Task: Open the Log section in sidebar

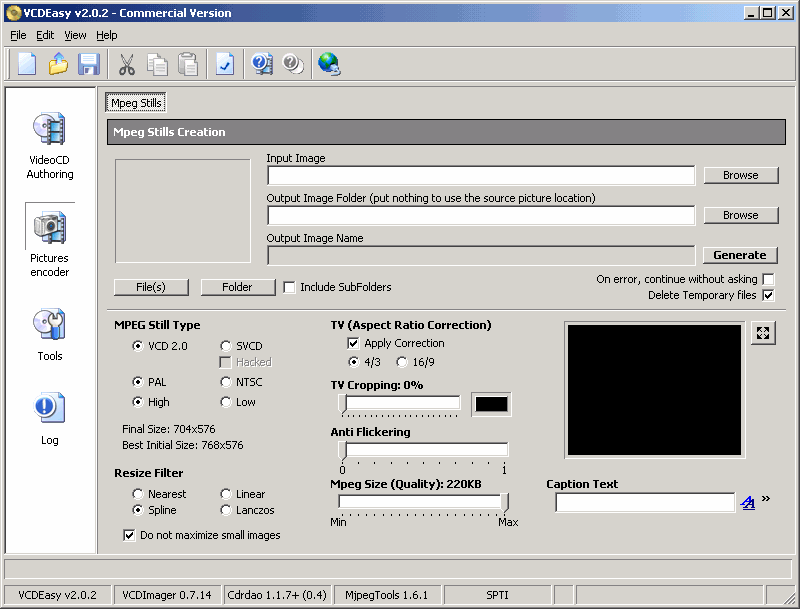Action: pos(49,418)
